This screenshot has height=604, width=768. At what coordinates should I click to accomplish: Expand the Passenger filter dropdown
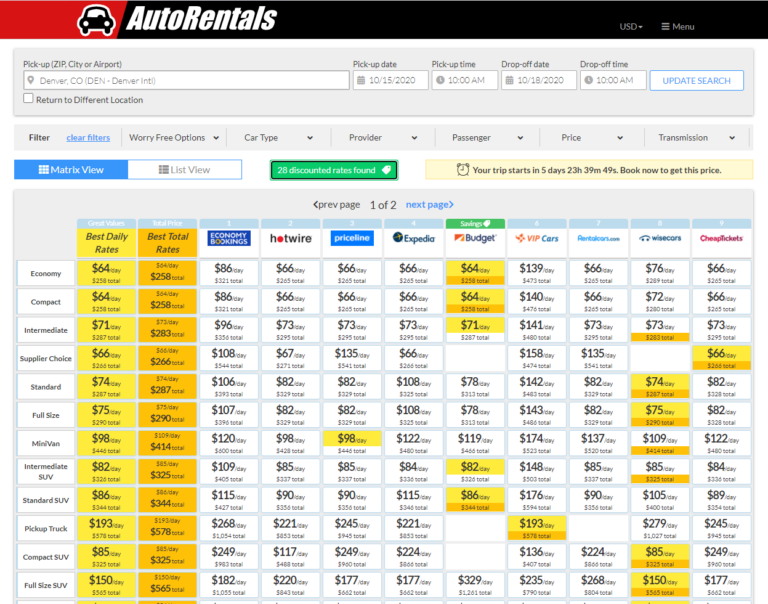coord(487,138)
